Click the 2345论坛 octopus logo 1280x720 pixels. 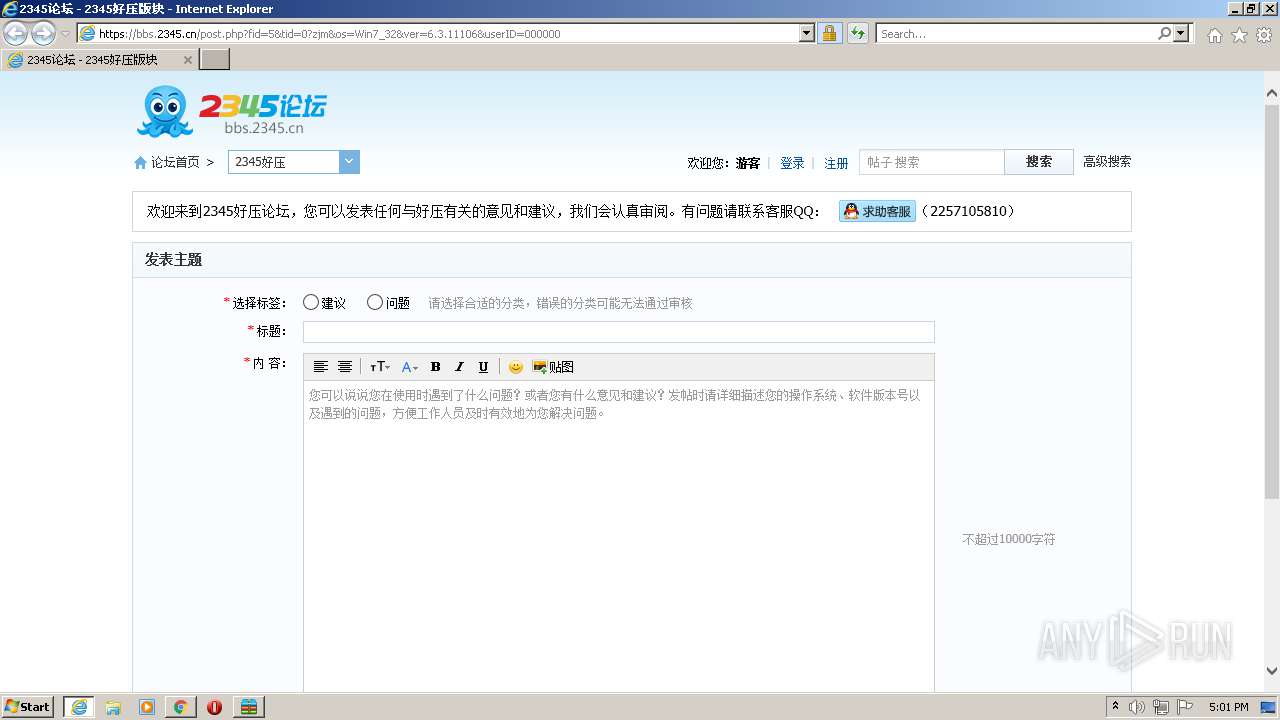pyautogui.click(x=232, y=111)
